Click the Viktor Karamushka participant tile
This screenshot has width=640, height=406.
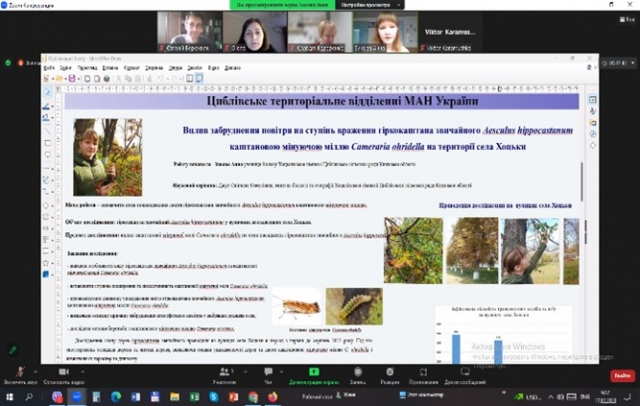[x=450, y=32]
